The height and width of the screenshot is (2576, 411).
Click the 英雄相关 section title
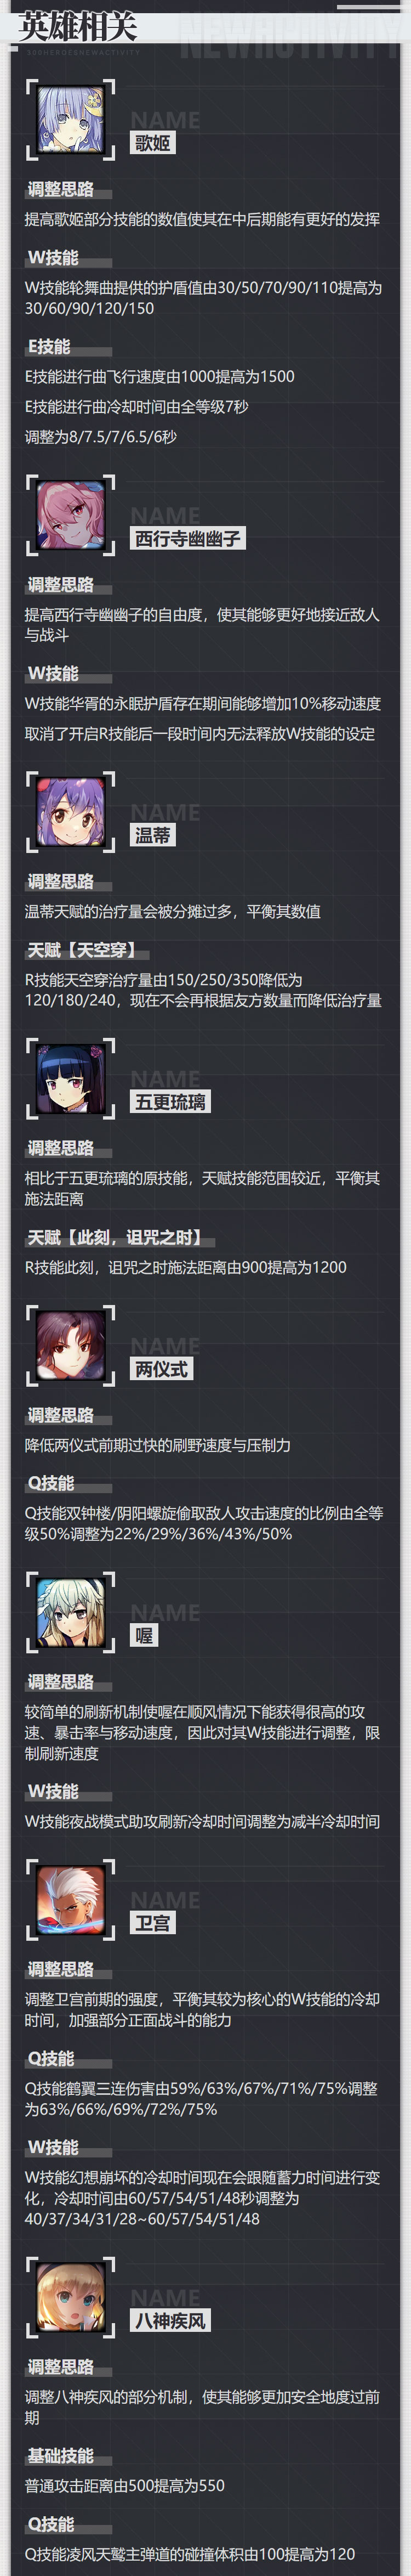[x=78, y=26]
